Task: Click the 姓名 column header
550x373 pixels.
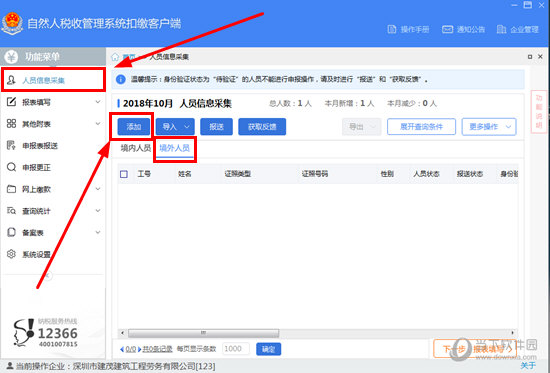Action: click(x=185, y=174)
